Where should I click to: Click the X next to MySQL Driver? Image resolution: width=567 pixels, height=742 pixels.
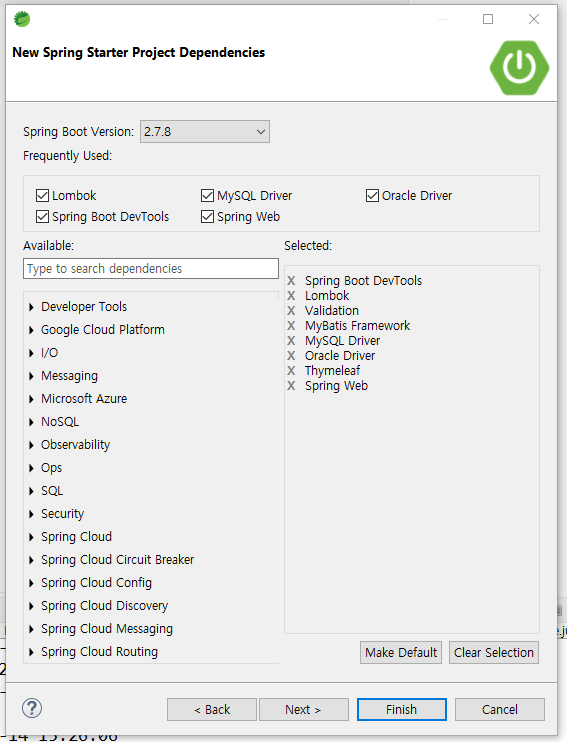click(291, 341)
